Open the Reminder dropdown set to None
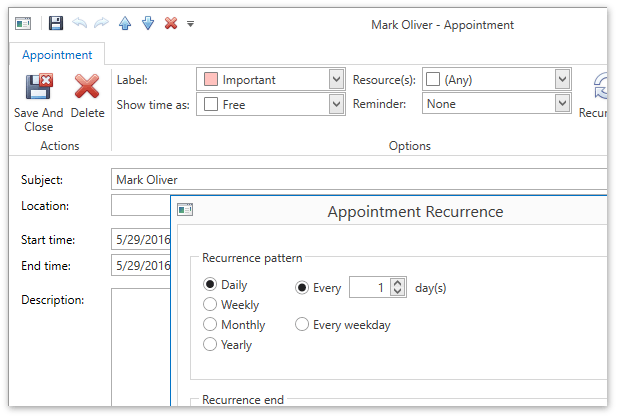This screenshot has width=619, height=419. 562,104
